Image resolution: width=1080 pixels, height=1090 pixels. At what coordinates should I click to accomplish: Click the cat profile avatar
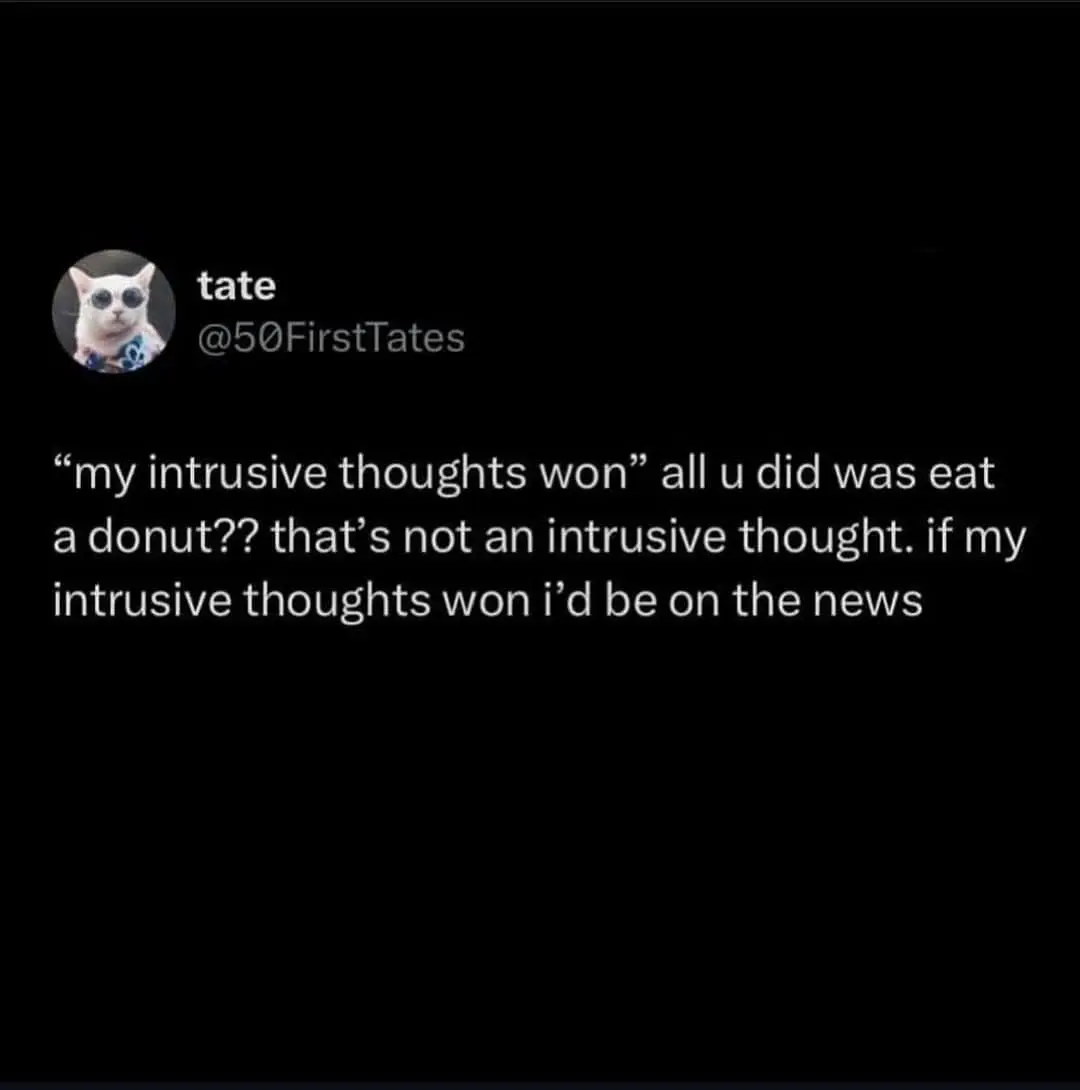pos(113,312)
